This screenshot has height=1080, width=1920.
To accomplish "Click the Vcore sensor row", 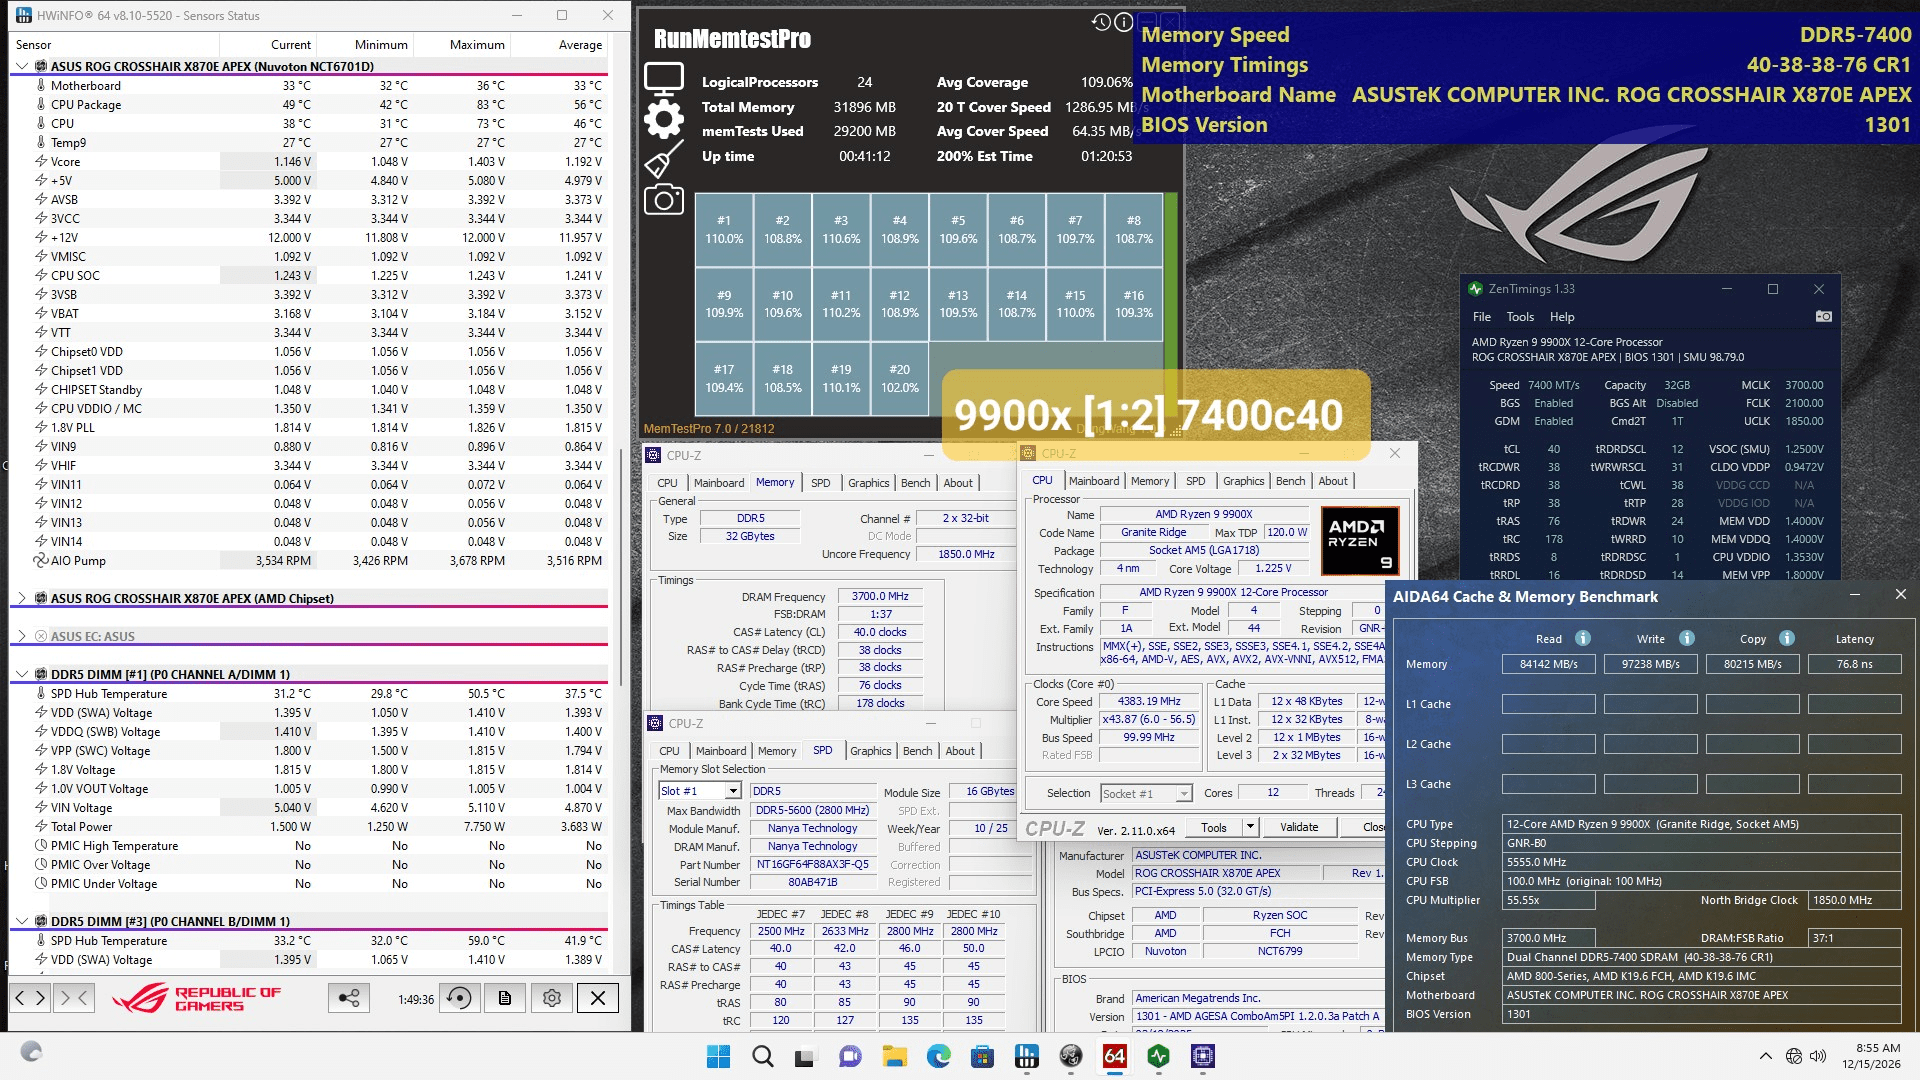I will (309, 161).
